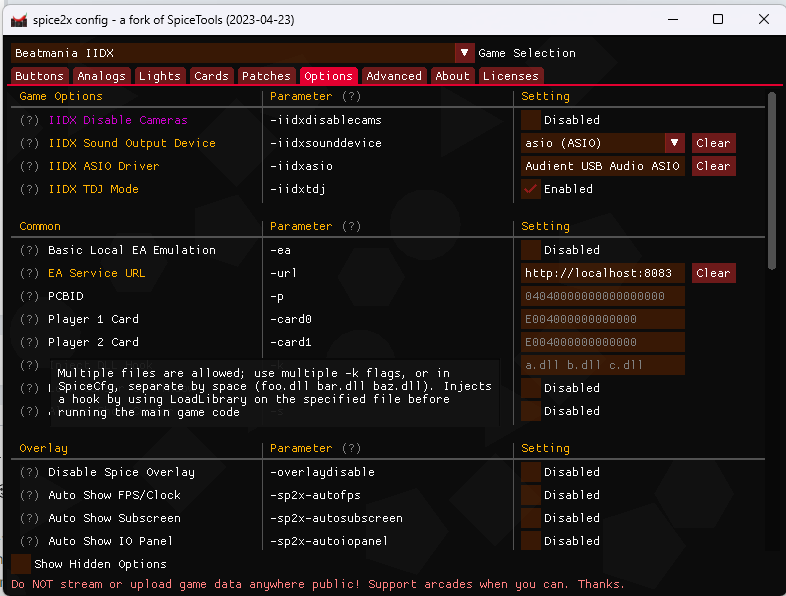The width and height of the screenshot is (786, 596).
Task: Click the PCBID input field
Action: [x=603, y=296]
